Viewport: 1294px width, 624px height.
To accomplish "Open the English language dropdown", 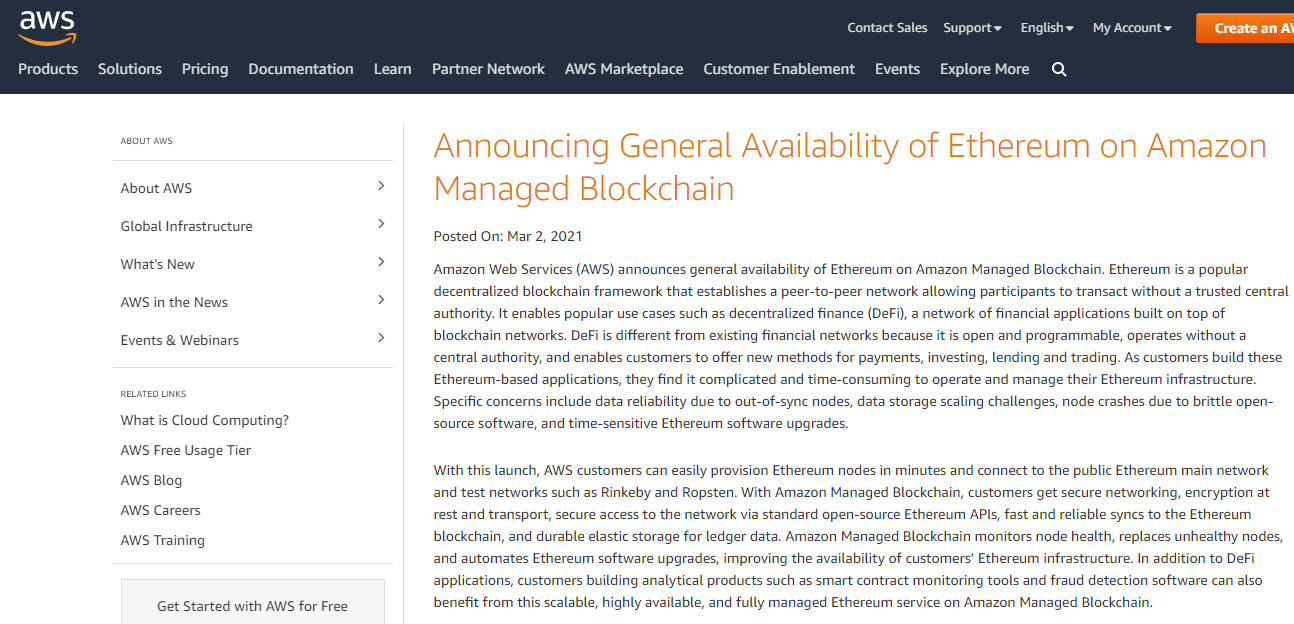I will click(1046, 28).
